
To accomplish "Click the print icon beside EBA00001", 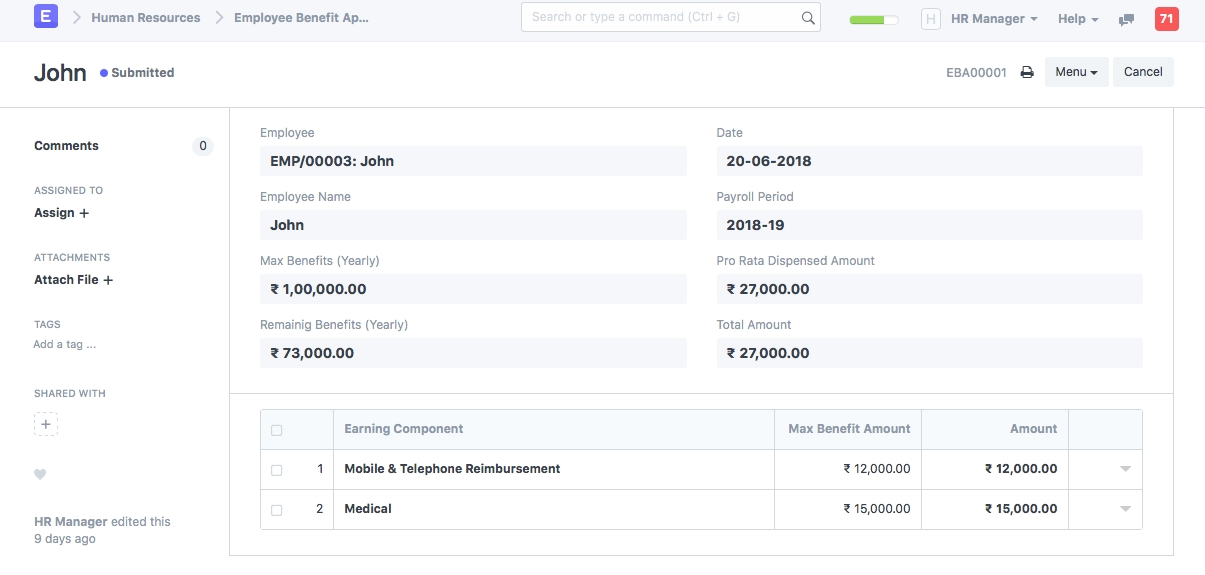I will tap(1026, 72).
